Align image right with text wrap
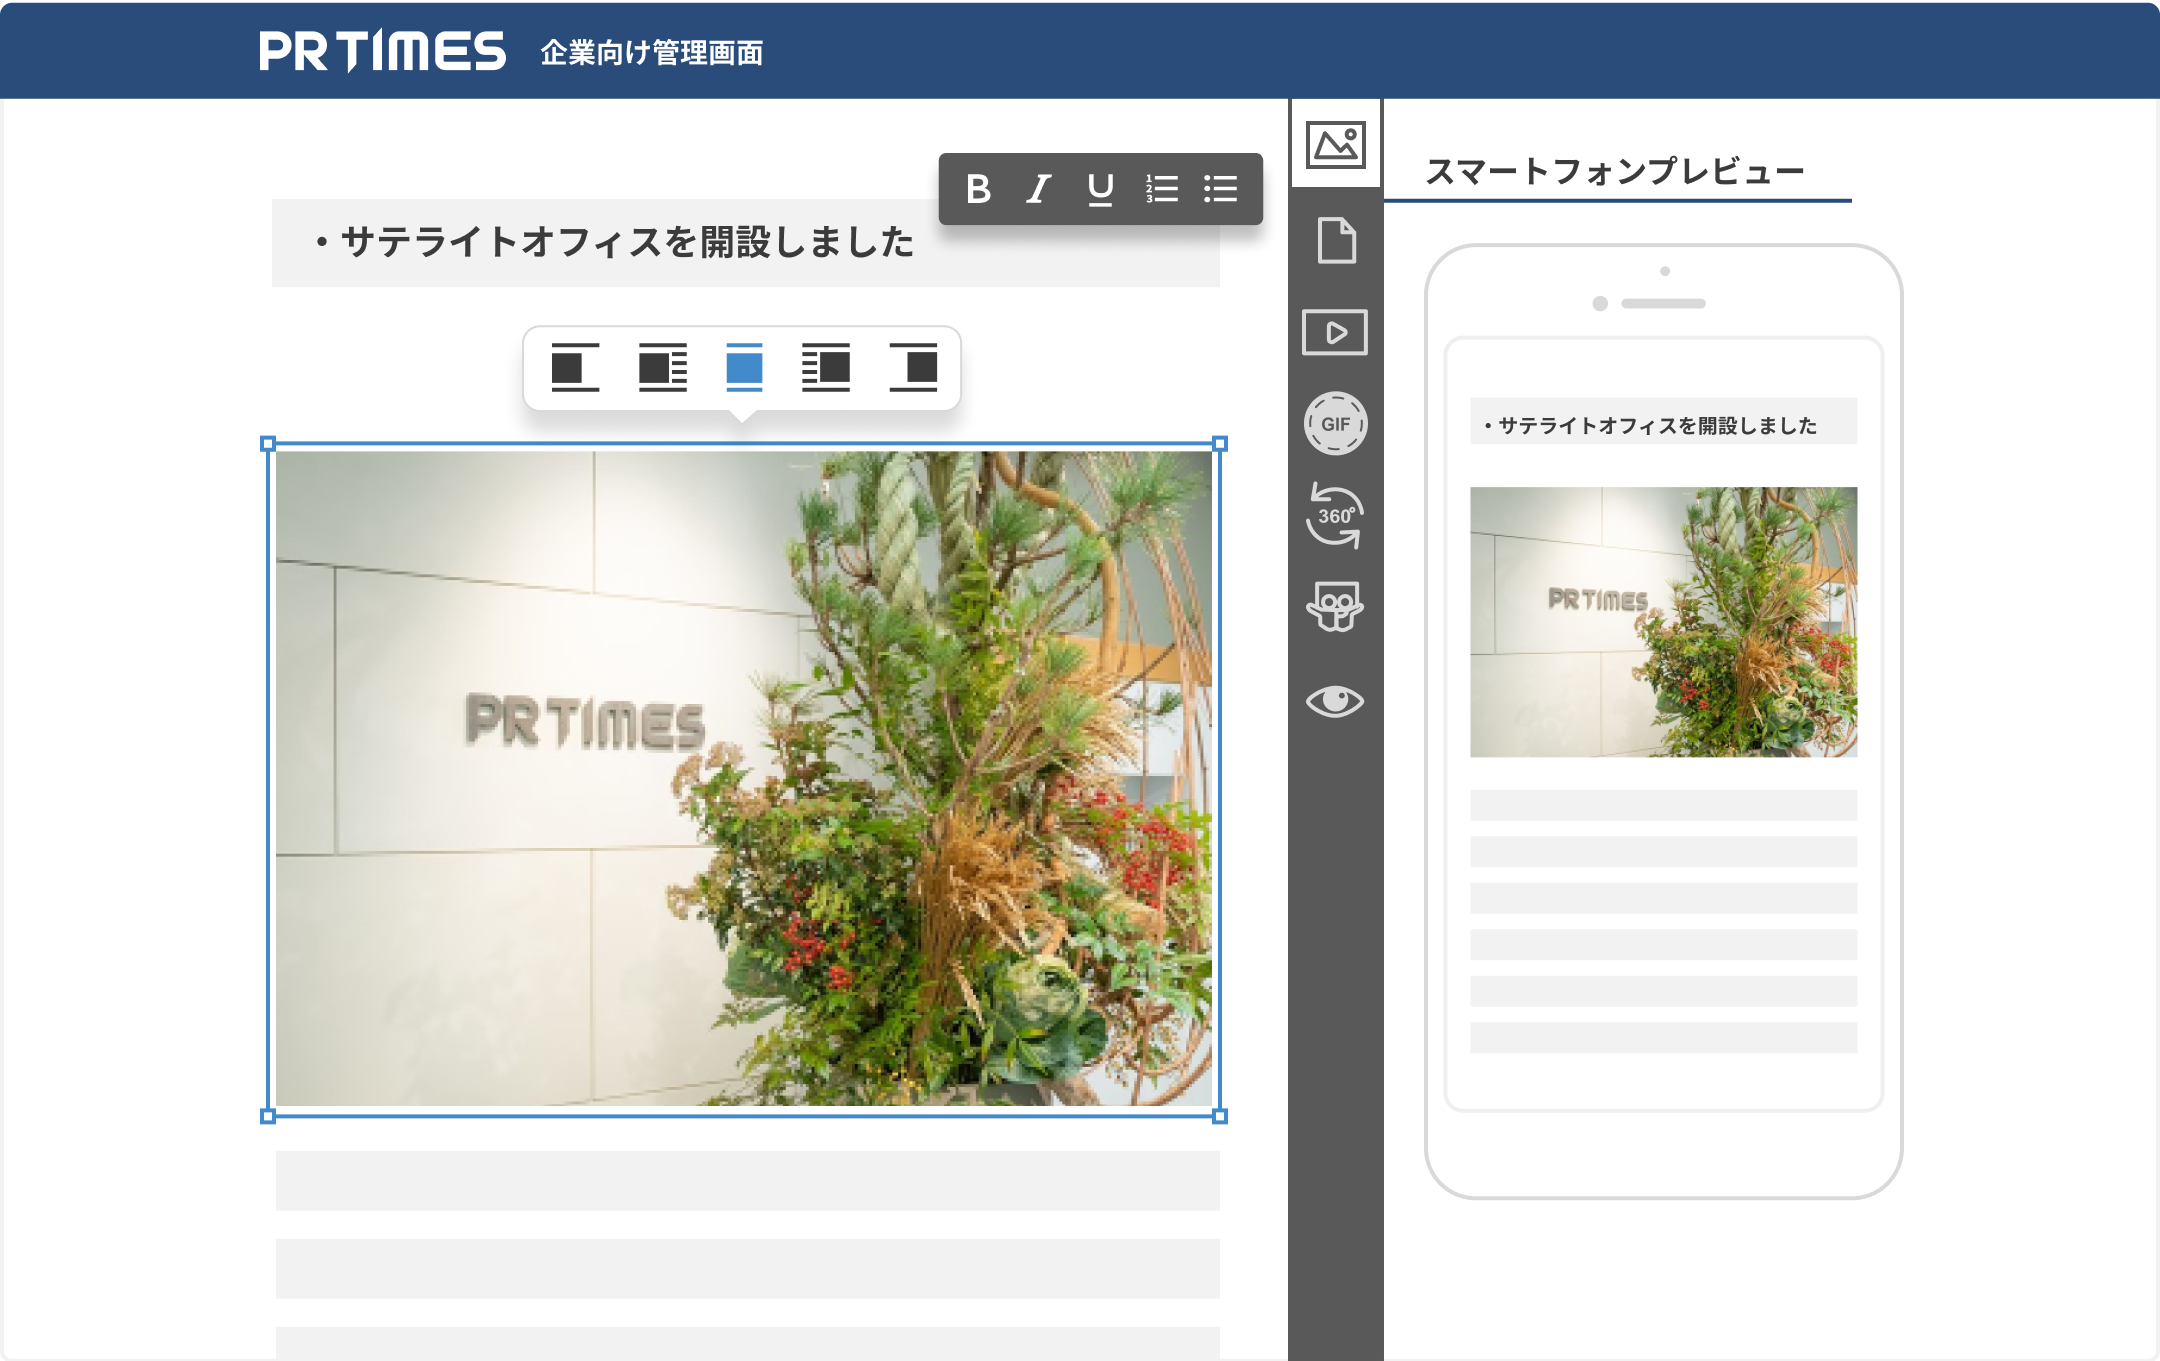2160x1361 pixels. tap(826, 367)
